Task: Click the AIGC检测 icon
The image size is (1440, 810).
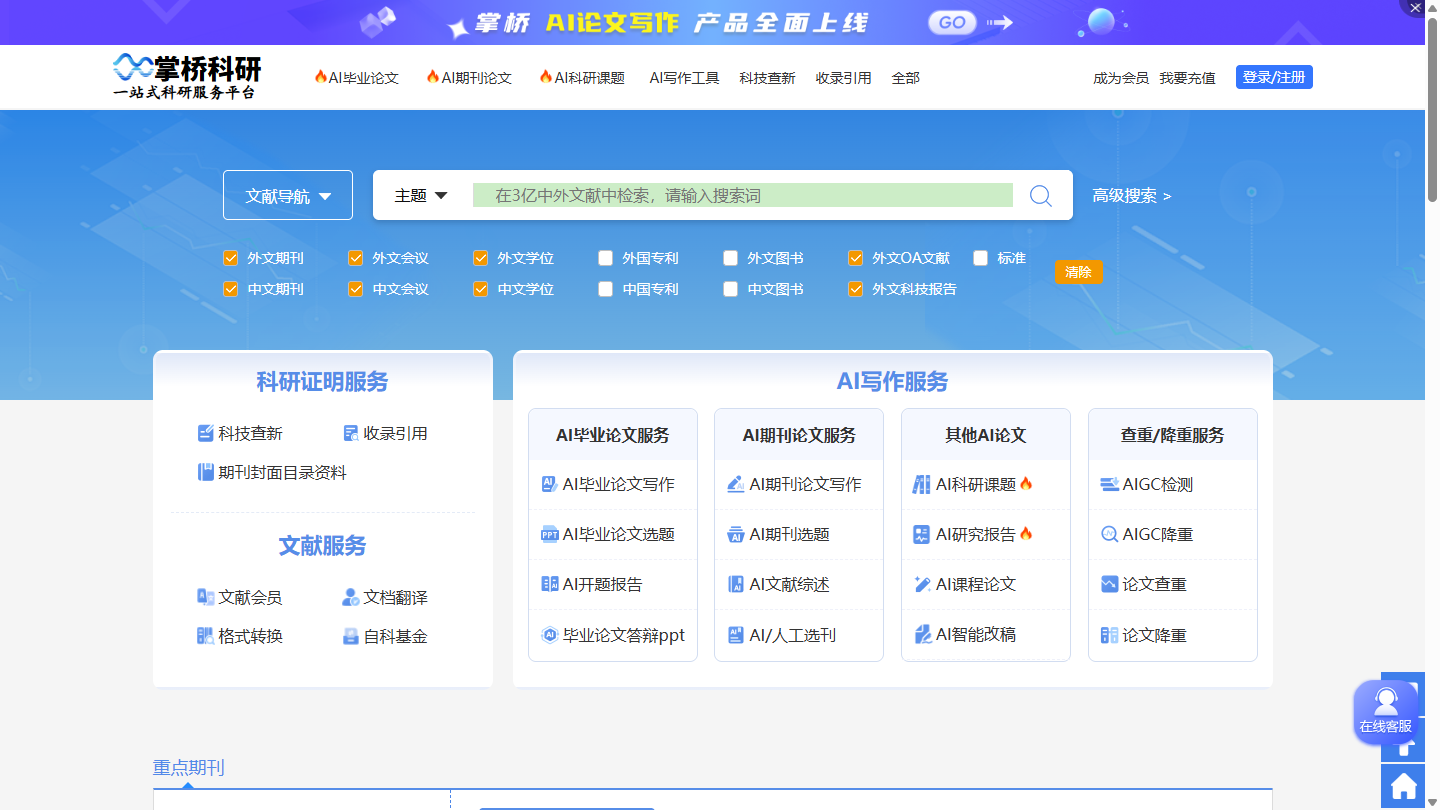Action: tap(1109, 484)
